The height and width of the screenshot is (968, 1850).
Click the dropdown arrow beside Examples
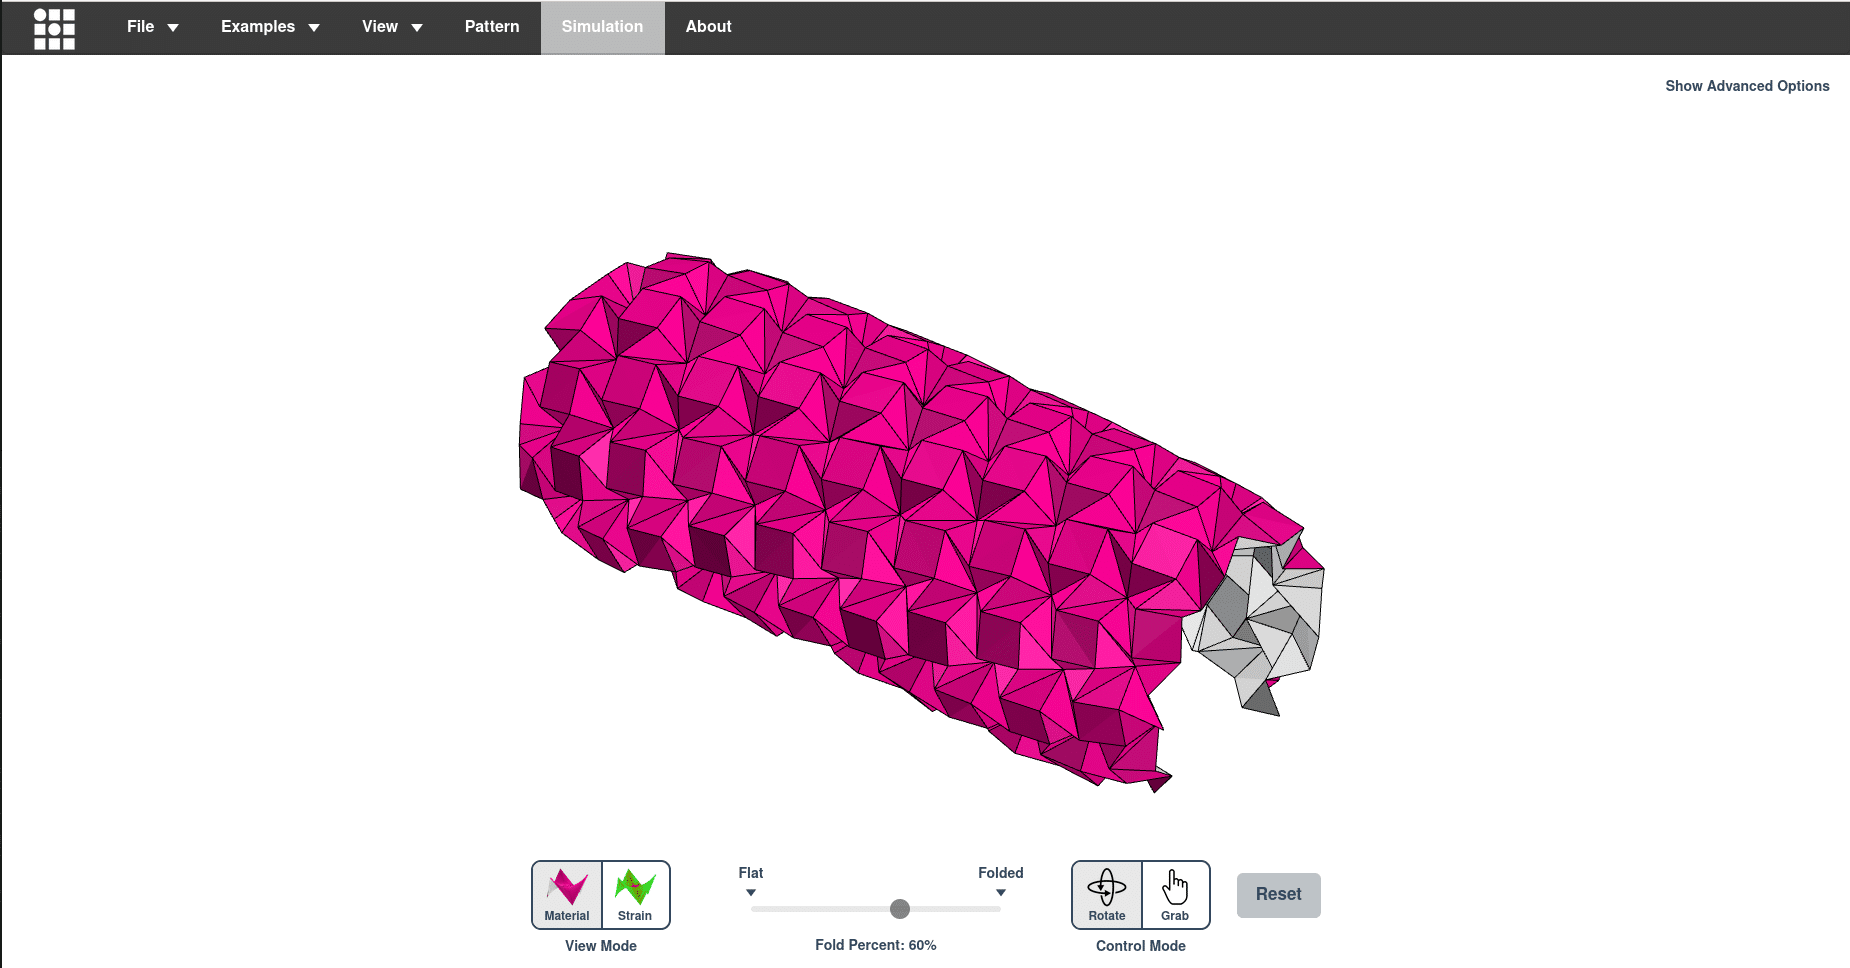click(x=314, y=28)
